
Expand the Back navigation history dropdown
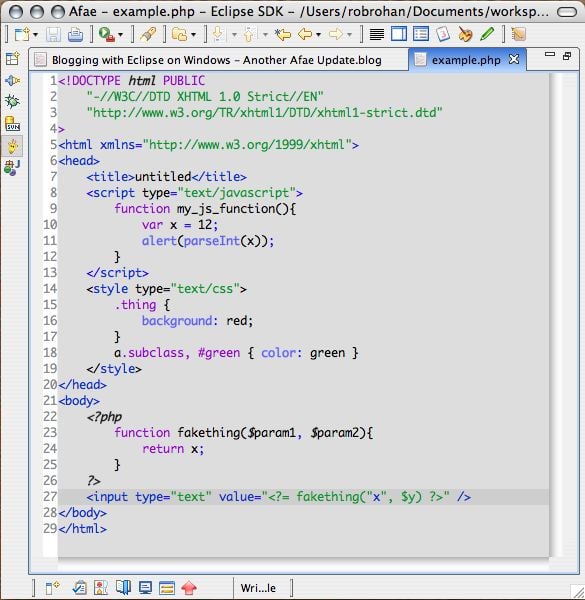(x=318, y=35)
